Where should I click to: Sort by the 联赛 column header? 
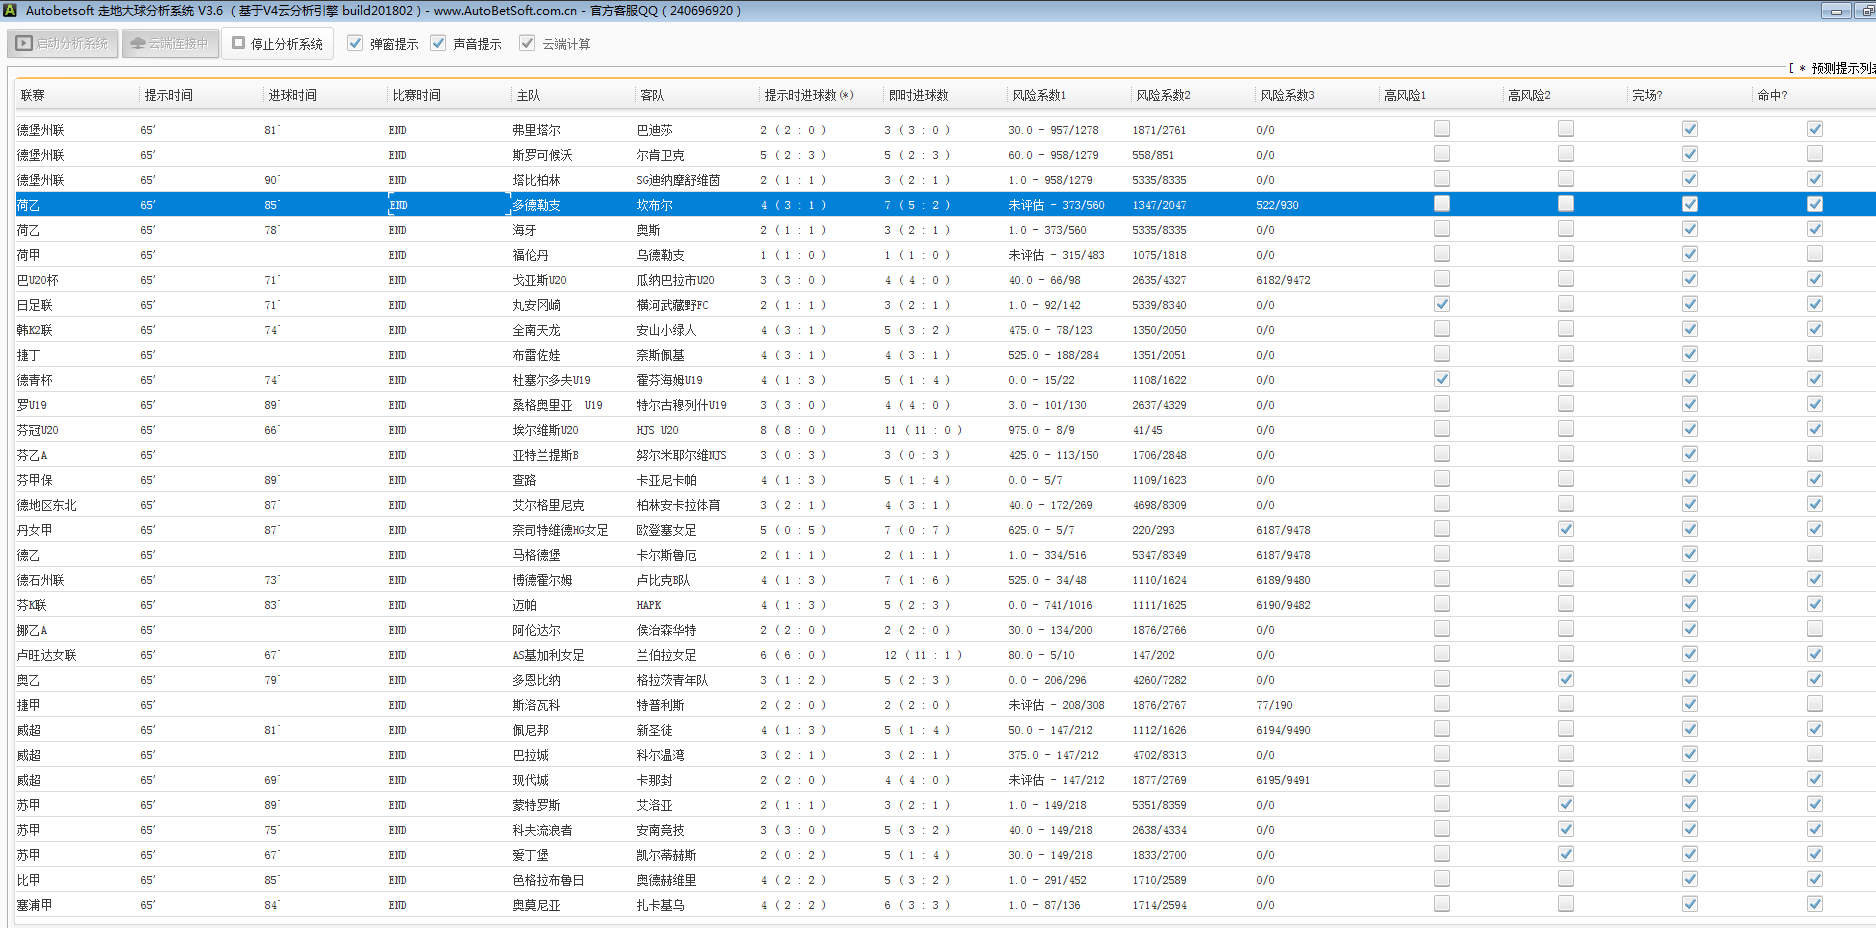(x=33, y=95)
